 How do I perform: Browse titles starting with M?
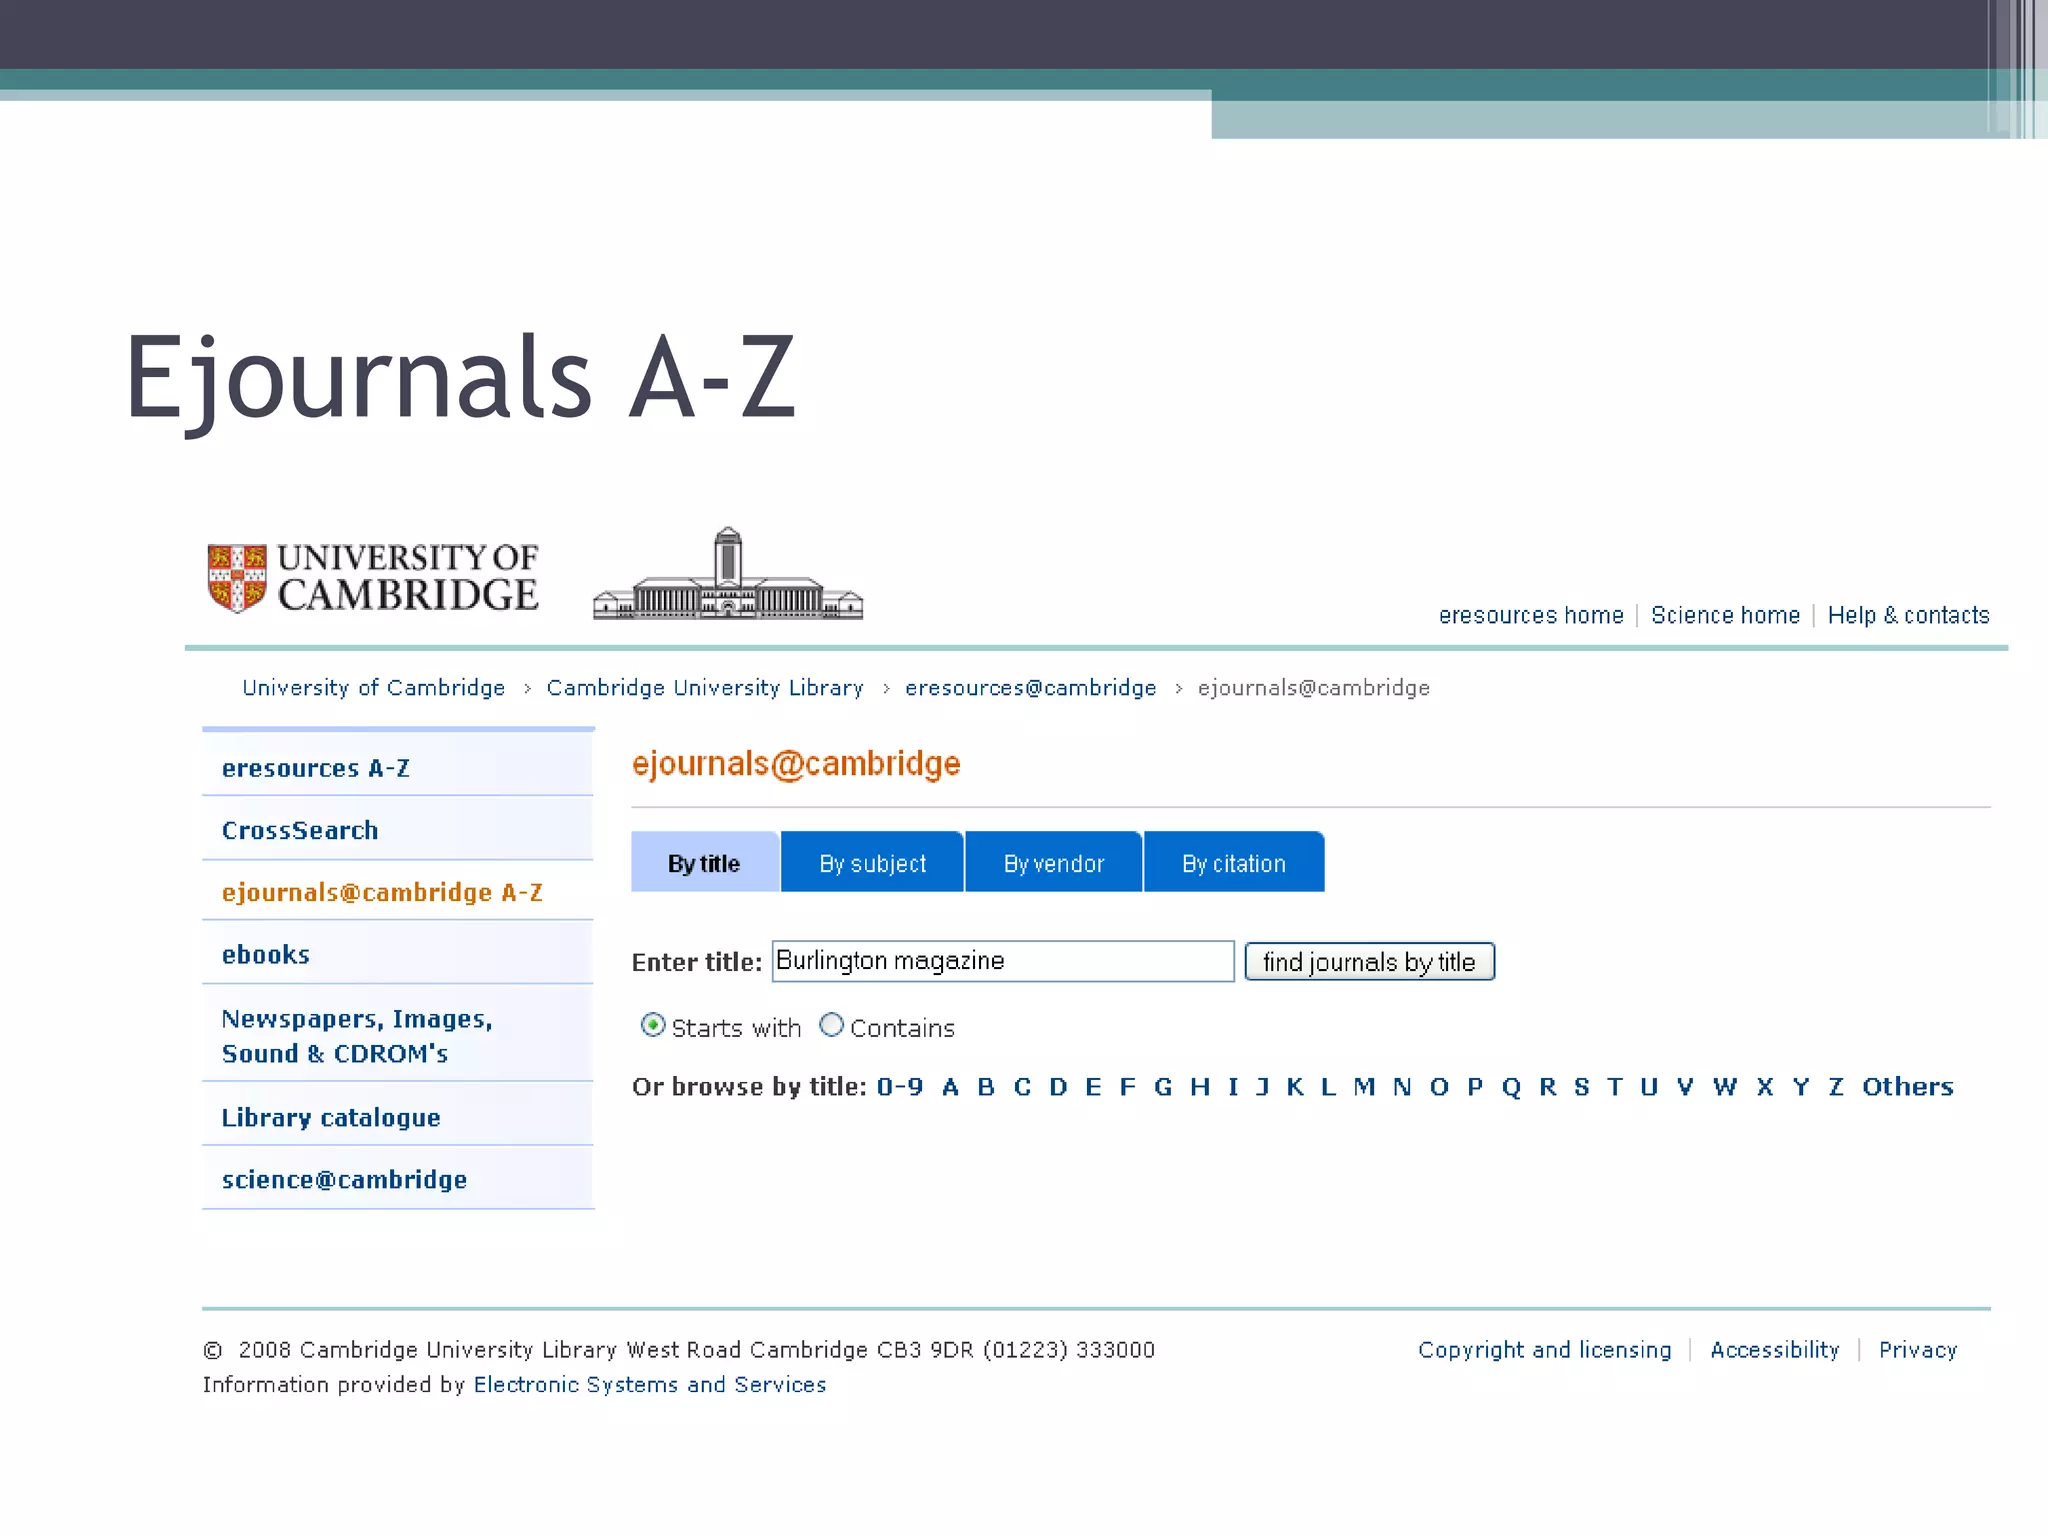pyautogui.click(x=1364, y=1087)
